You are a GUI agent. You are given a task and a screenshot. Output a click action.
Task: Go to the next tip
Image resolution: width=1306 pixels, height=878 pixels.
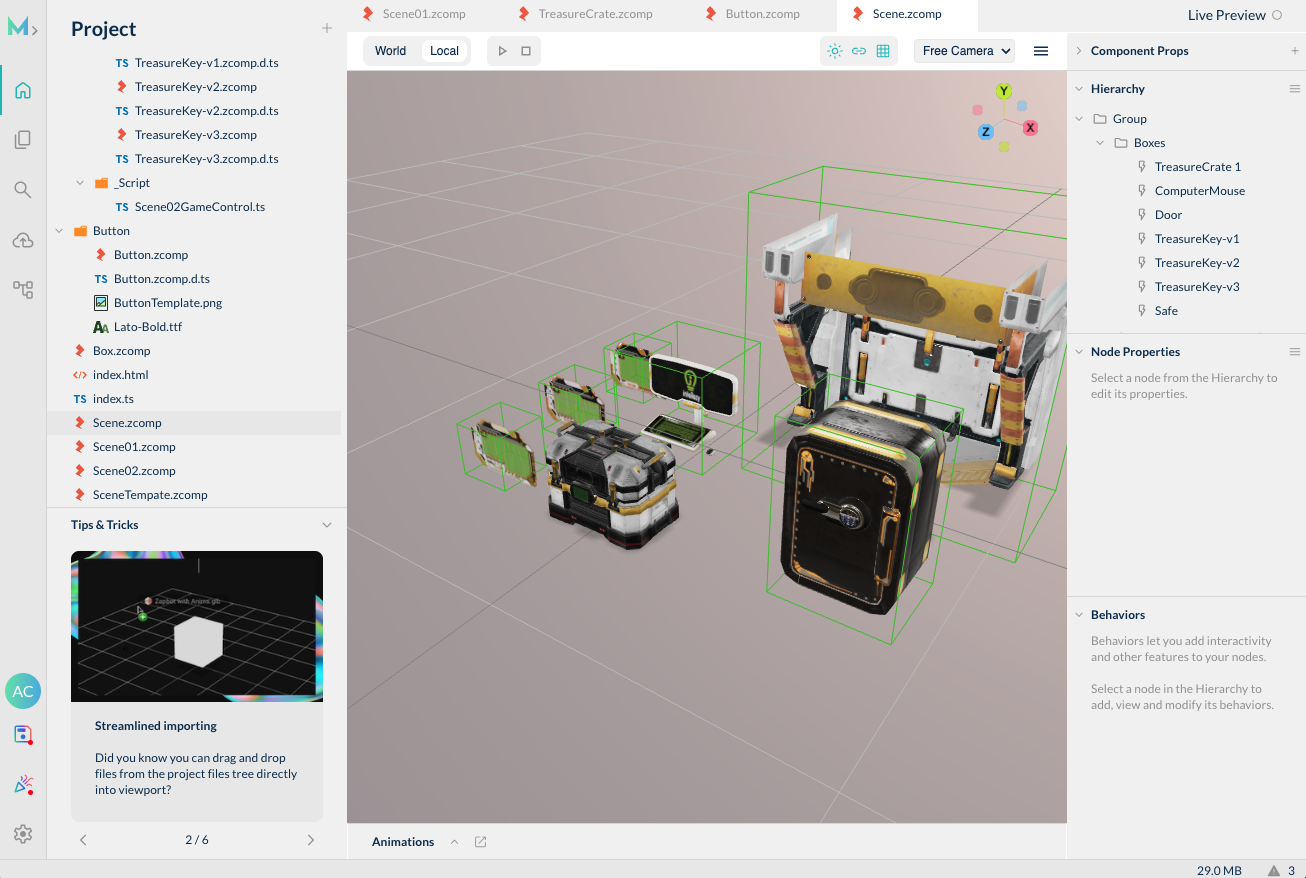click(x=311, y=840)
